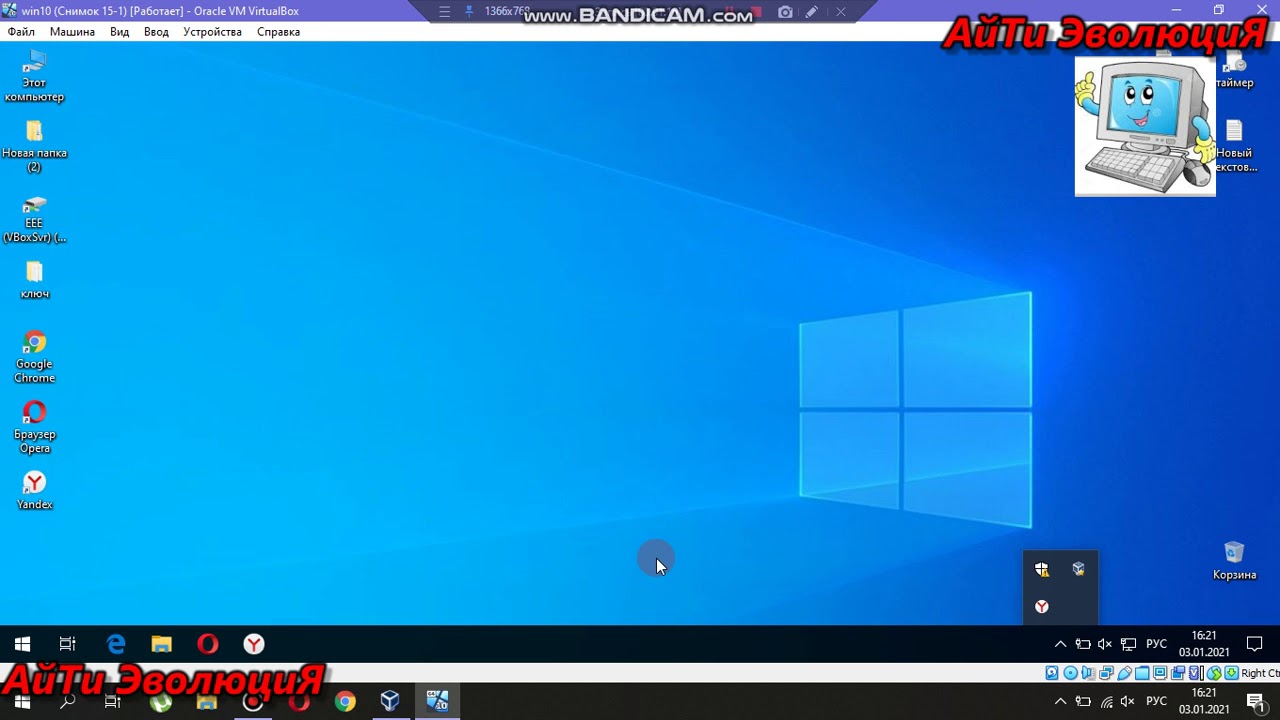Image resolution: width=1280 pixels, height=720 pixels.
Task: Select the Google Chrome desktop shortcut
Action: 34,357
